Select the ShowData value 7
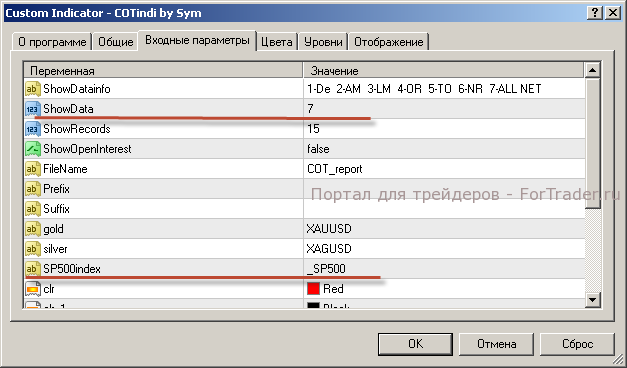 click(311, 109)
